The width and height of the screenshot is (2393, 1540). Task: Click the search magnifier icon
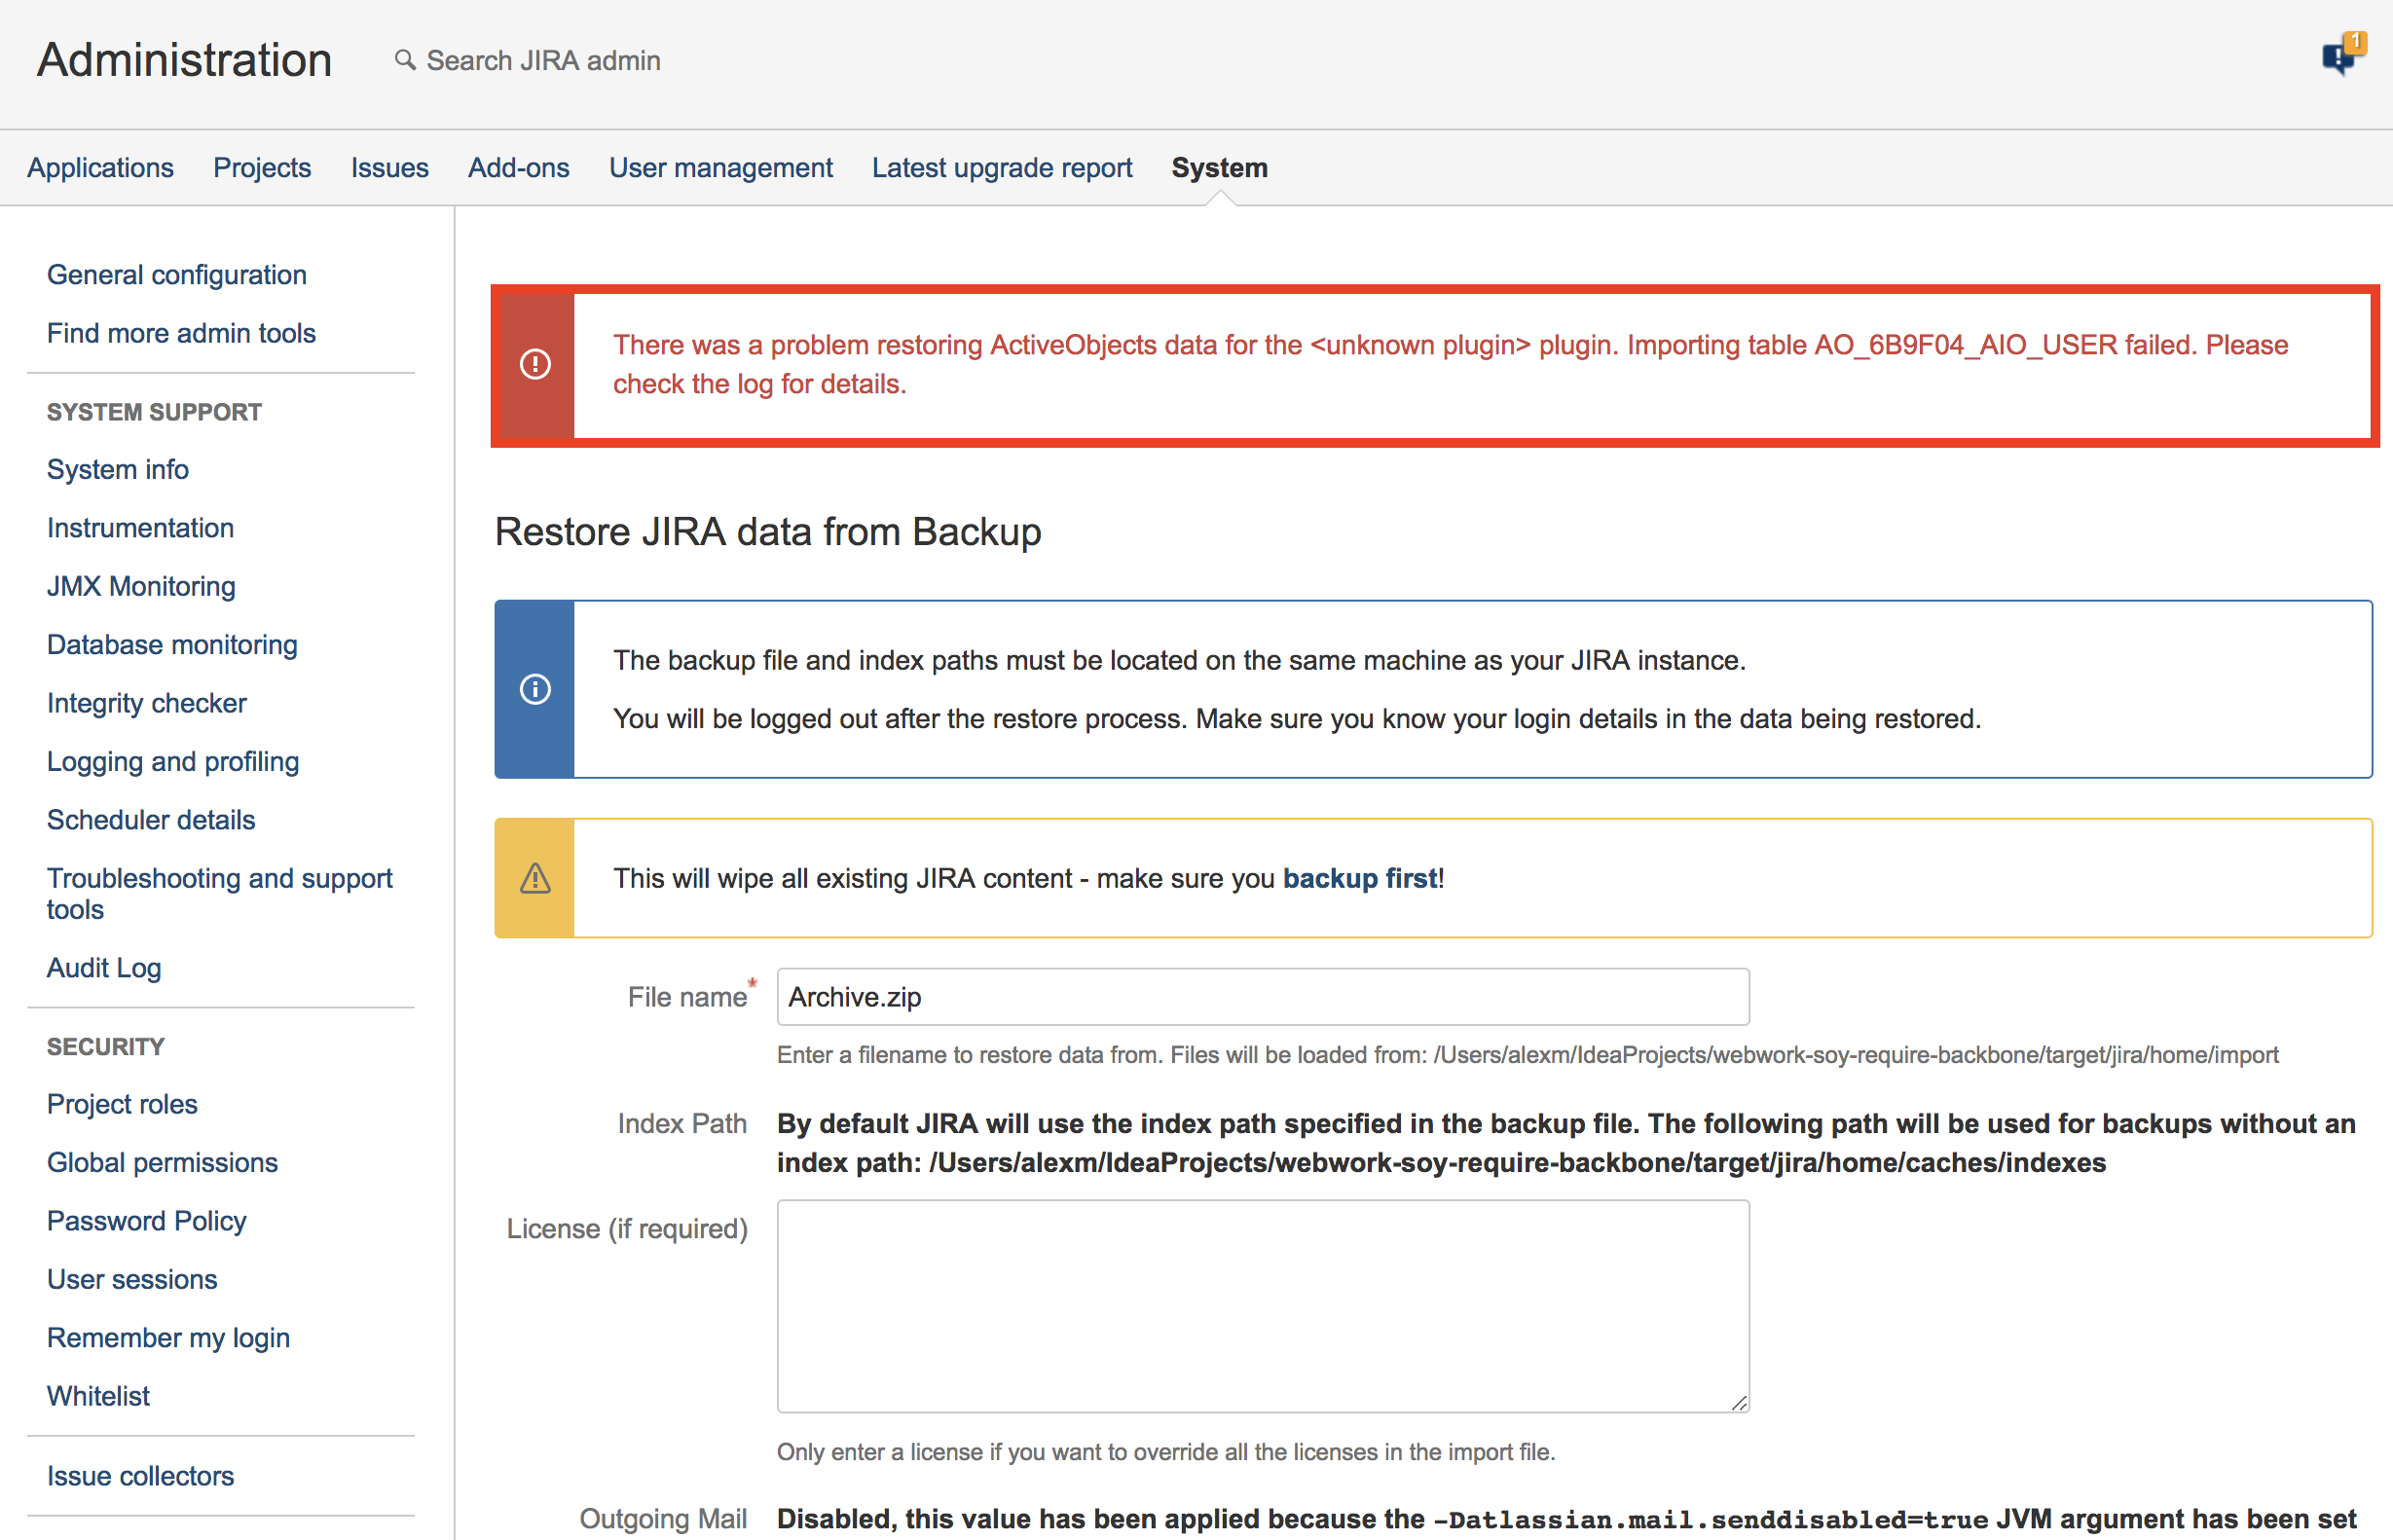[x=404, y=60]
